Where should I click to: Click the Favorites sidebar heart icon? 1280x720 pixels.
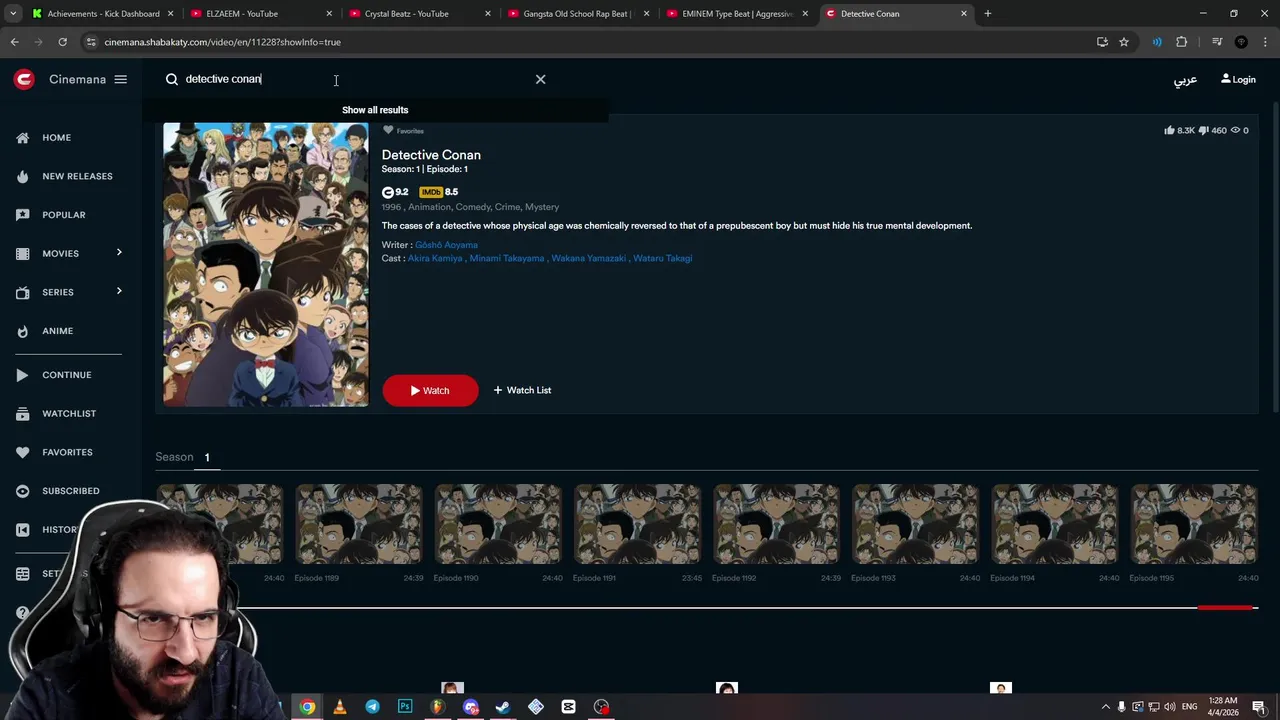(23, 452)
